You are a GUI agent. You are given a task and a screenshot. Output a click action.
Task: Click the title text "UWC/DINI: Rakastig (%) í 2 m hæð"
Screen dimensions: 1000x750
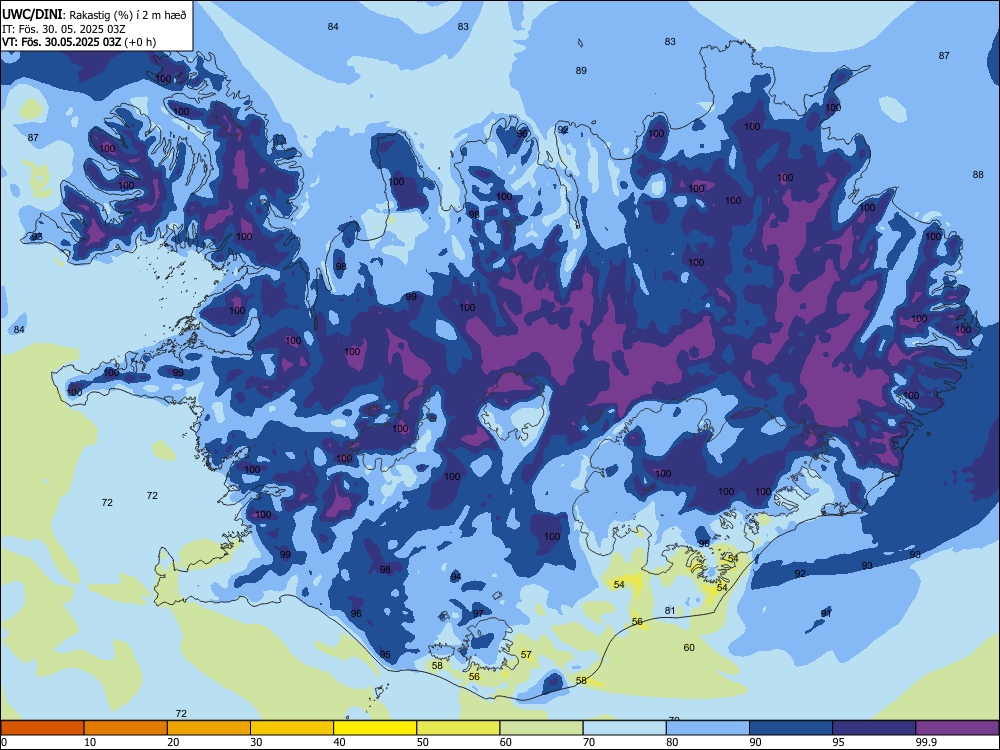click(94, 15)
